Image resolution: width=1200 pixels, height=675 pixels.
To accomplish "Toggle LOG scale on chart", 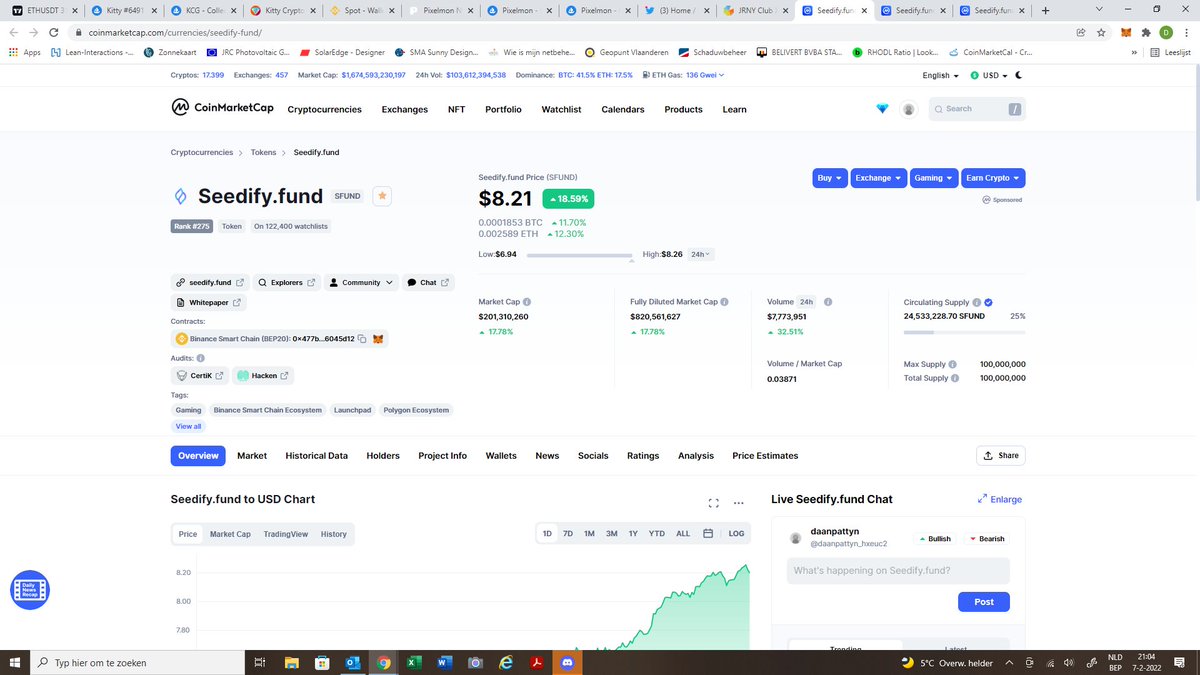I will (x=736, y=534).
